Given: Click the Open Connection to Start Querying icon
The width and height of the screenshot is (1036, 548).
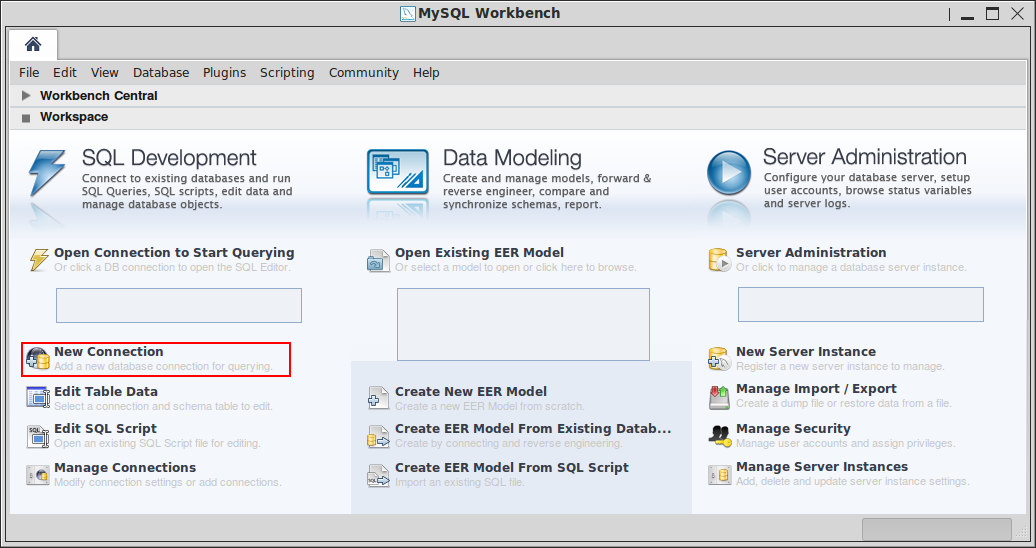Looking at the screenshot, I should [x=39, y=259].
